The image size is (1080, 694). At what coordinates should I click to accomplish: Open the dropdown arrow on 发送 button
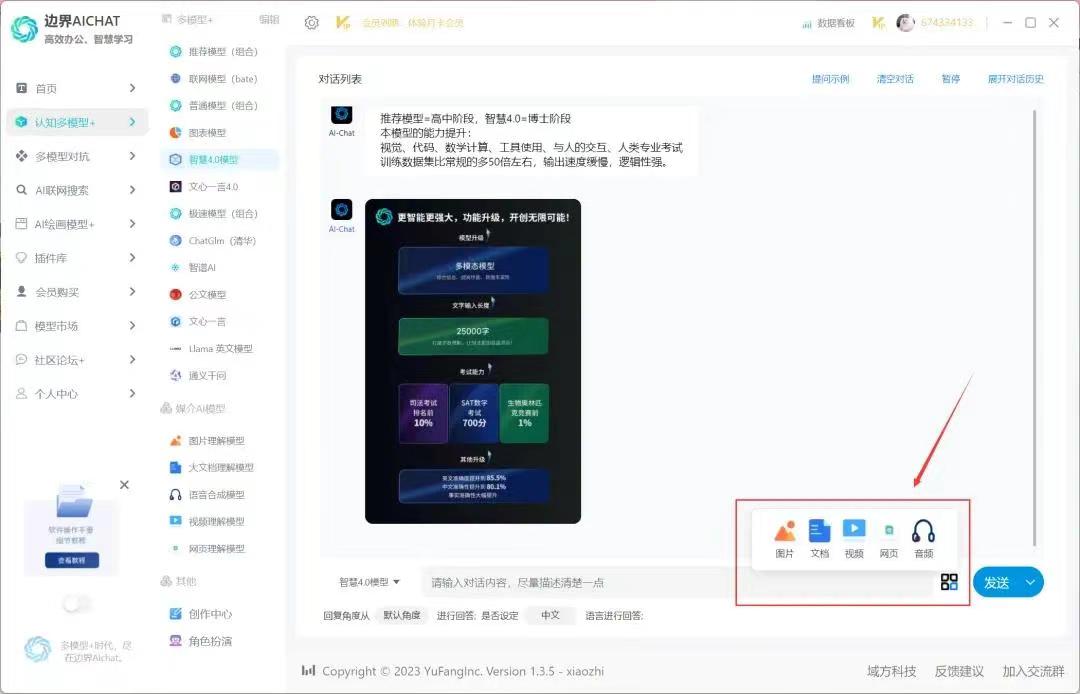click(1030, 582)
